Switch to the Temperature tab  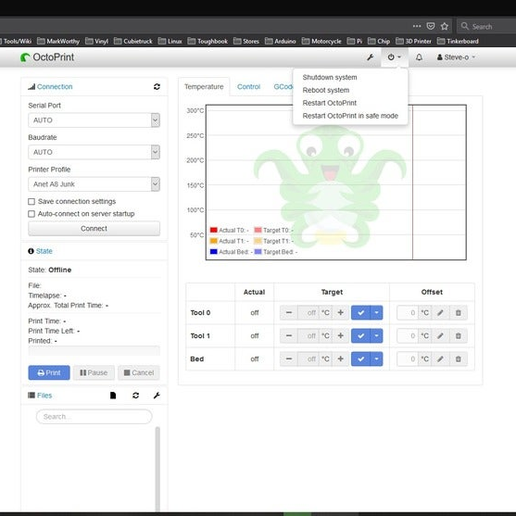(x=204, y=87)
